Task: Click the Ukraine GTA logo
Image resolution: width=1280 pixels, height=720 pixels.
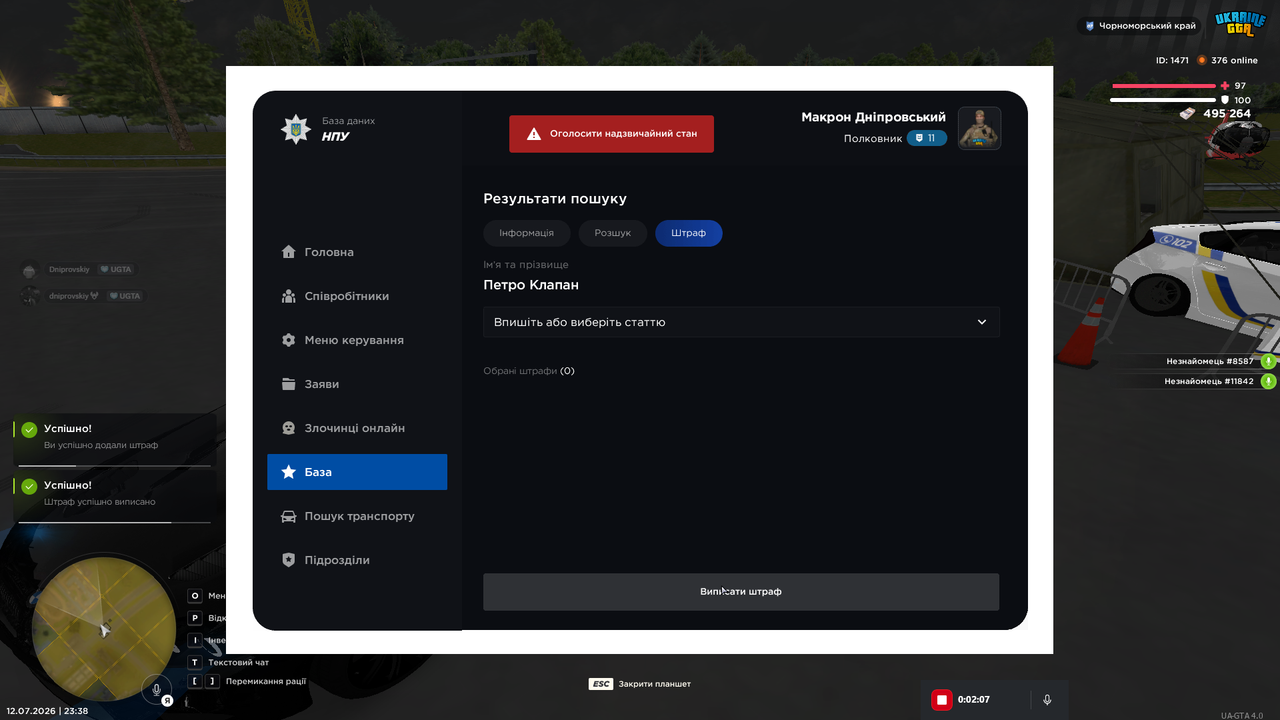Action: (x=1240, y=25)
